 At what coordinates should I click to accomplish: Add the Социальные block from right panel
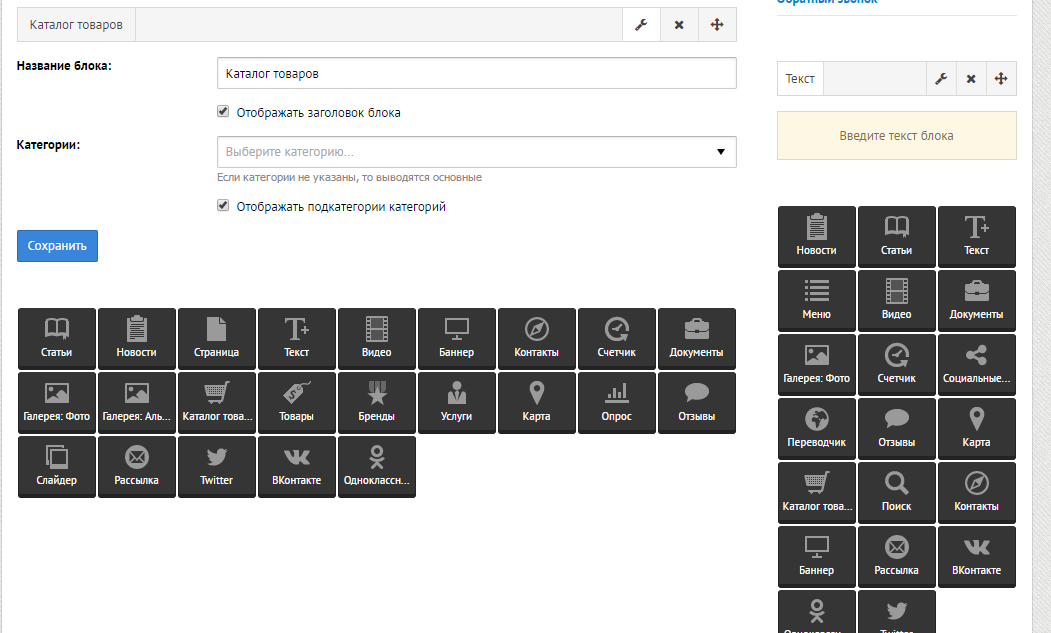coord(977,364)
